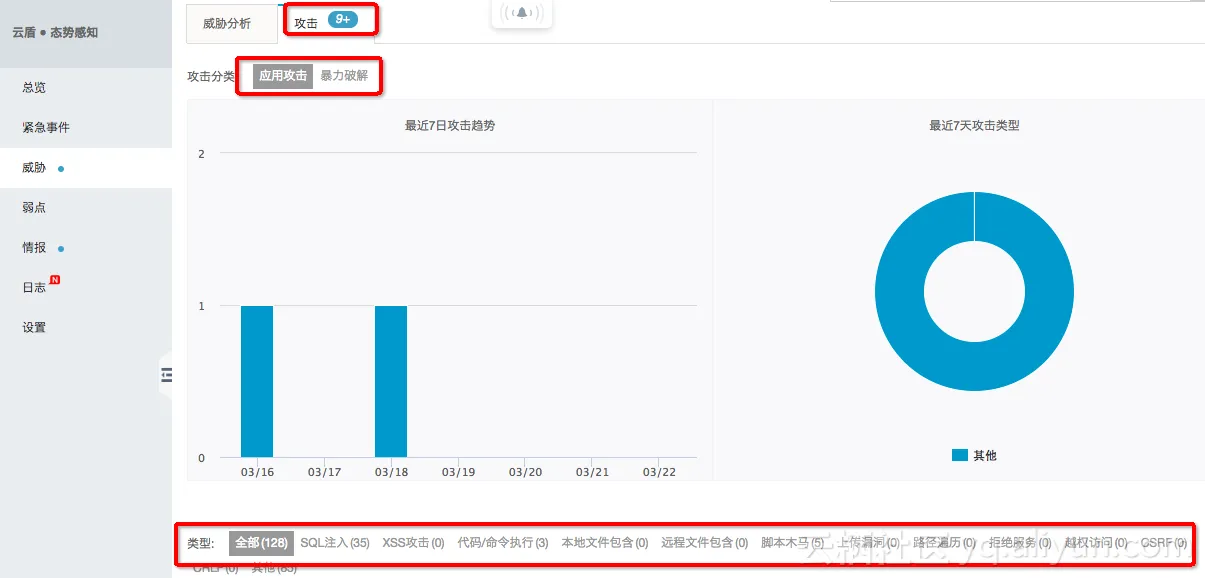This screenshot has height=578, width=1205.
Task: Select the 应用攻击 attack category
Action: [283, 76]
